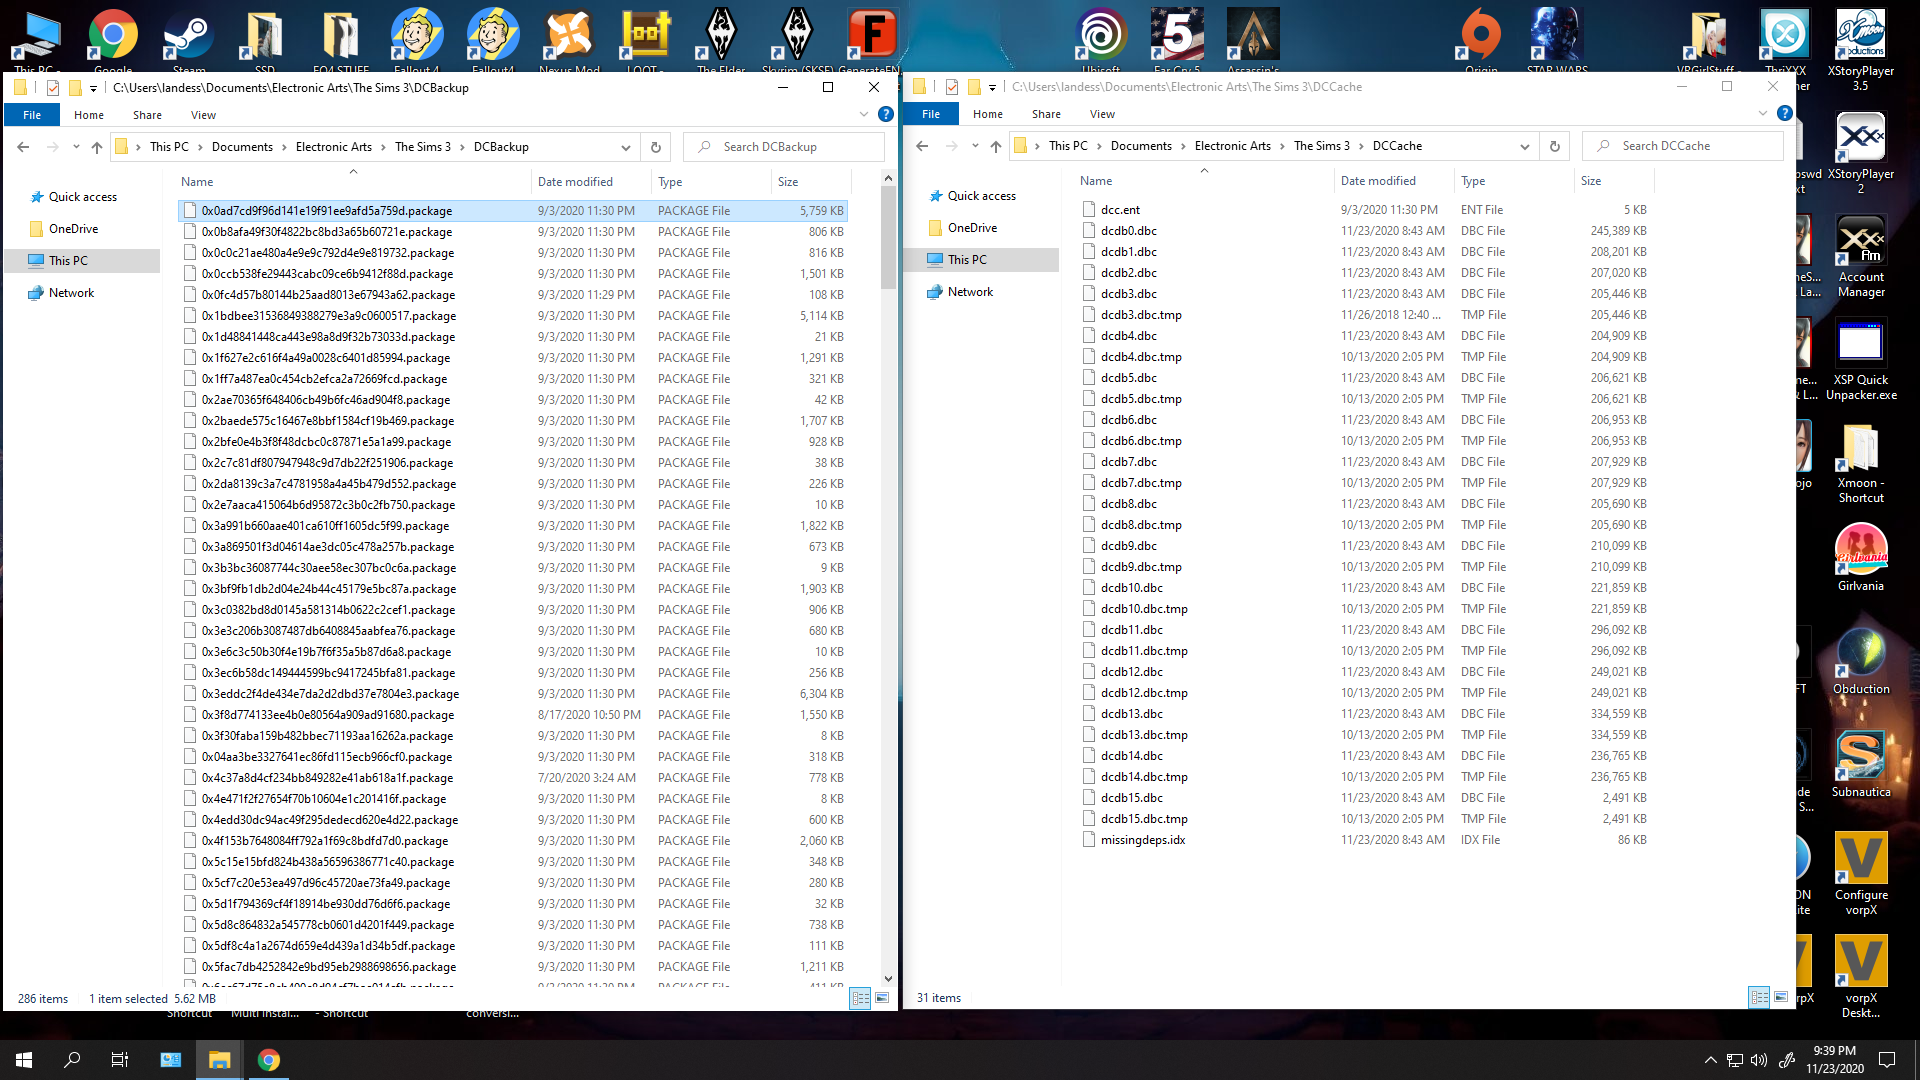
Task: Select Network in DCBackup sidebar
Action: [x=71, y=293]
